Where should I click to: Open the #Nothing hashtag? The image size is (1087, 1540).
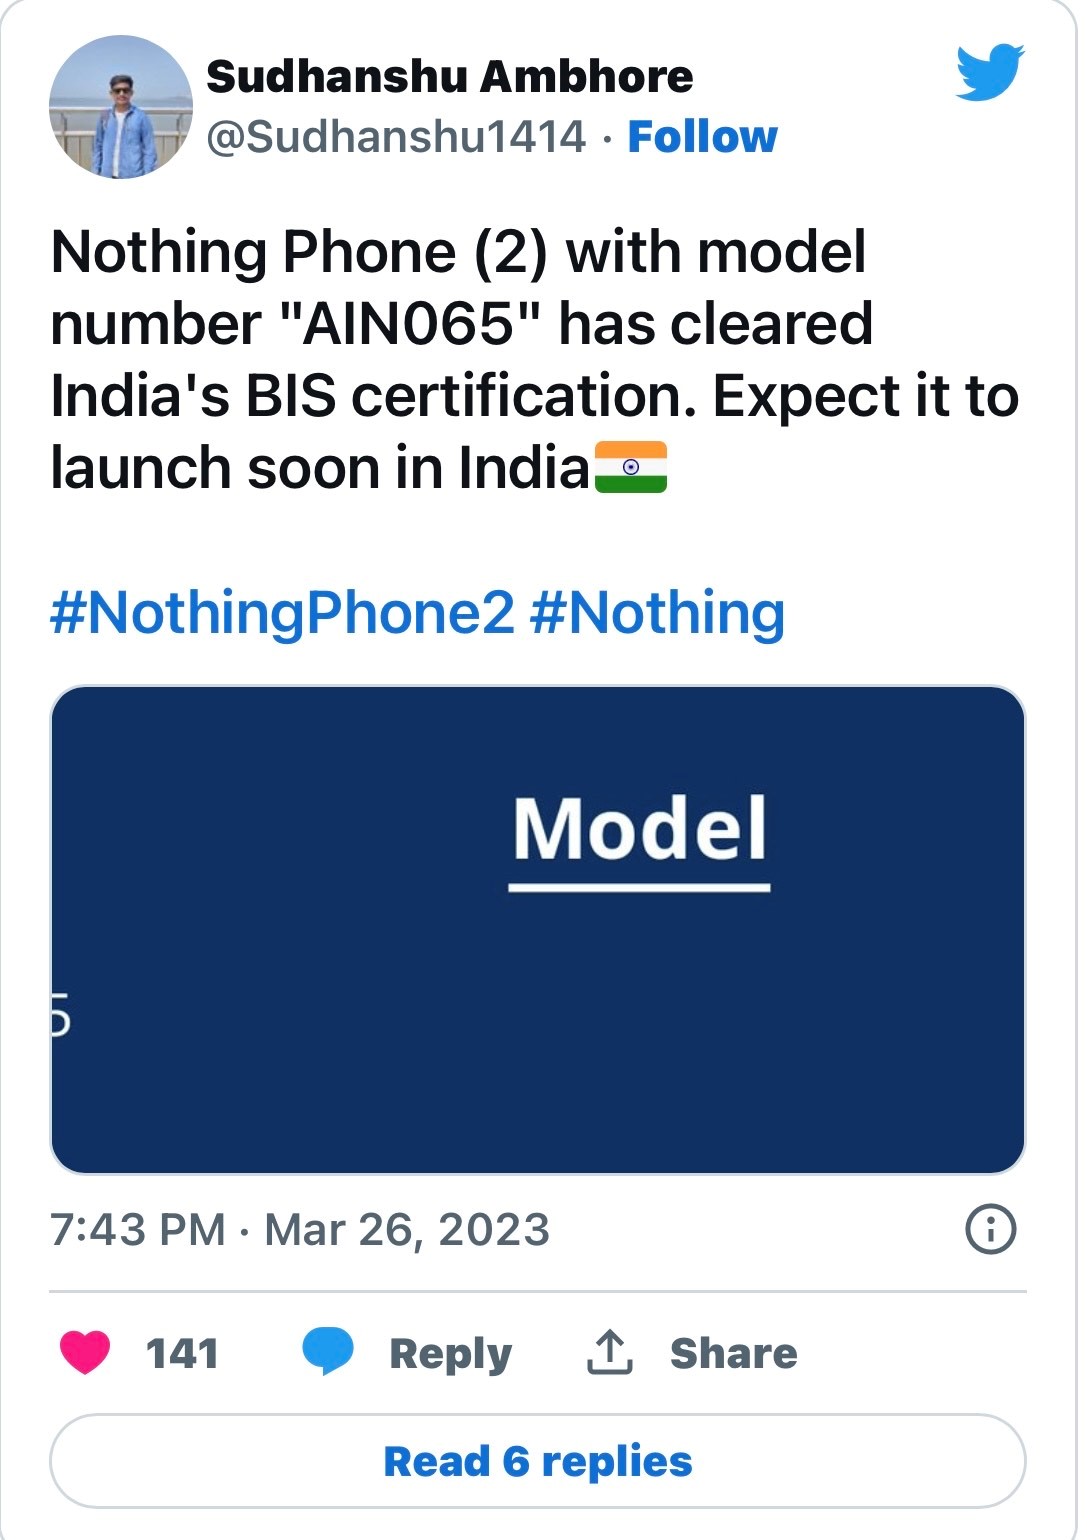657,612
